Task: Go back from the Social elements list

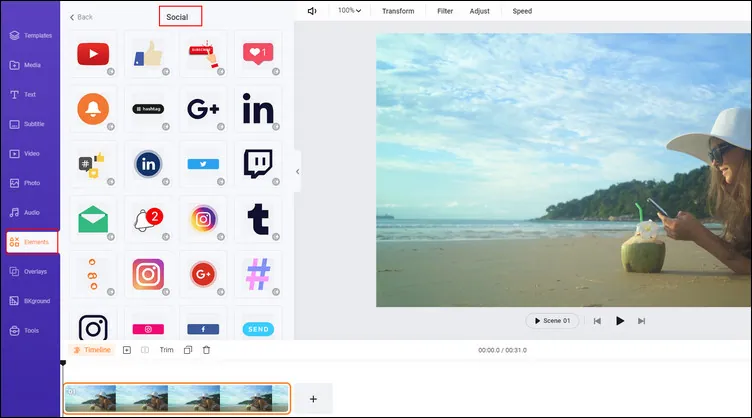Action: [81, 17]
